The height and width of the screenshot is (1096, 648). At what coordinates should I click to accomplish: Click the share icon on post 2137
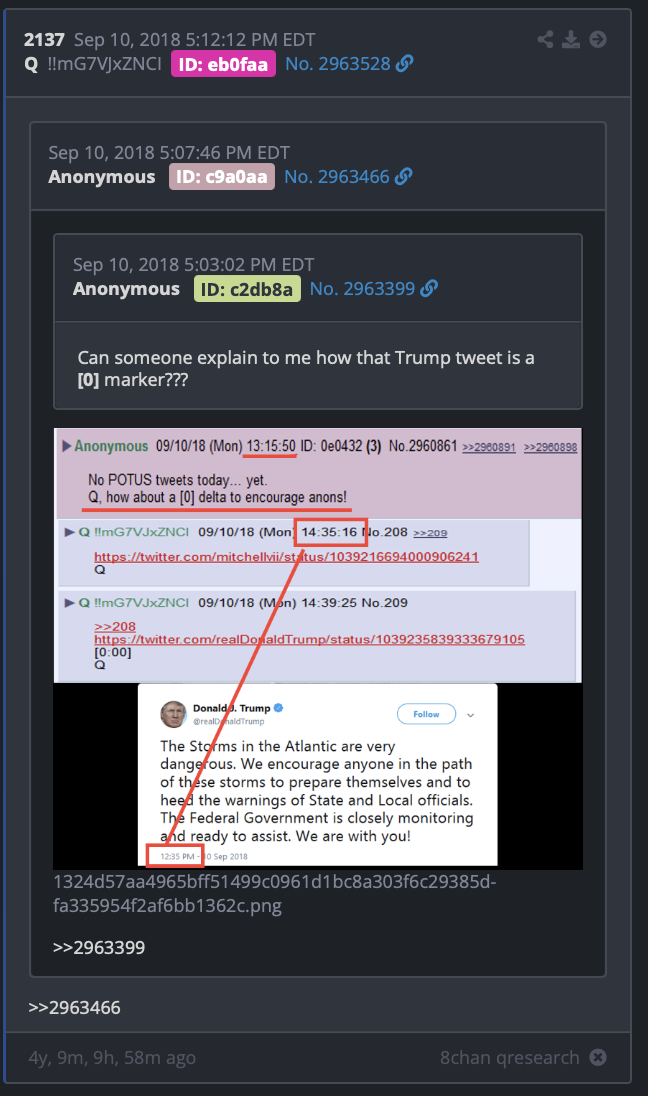point(545,39)
